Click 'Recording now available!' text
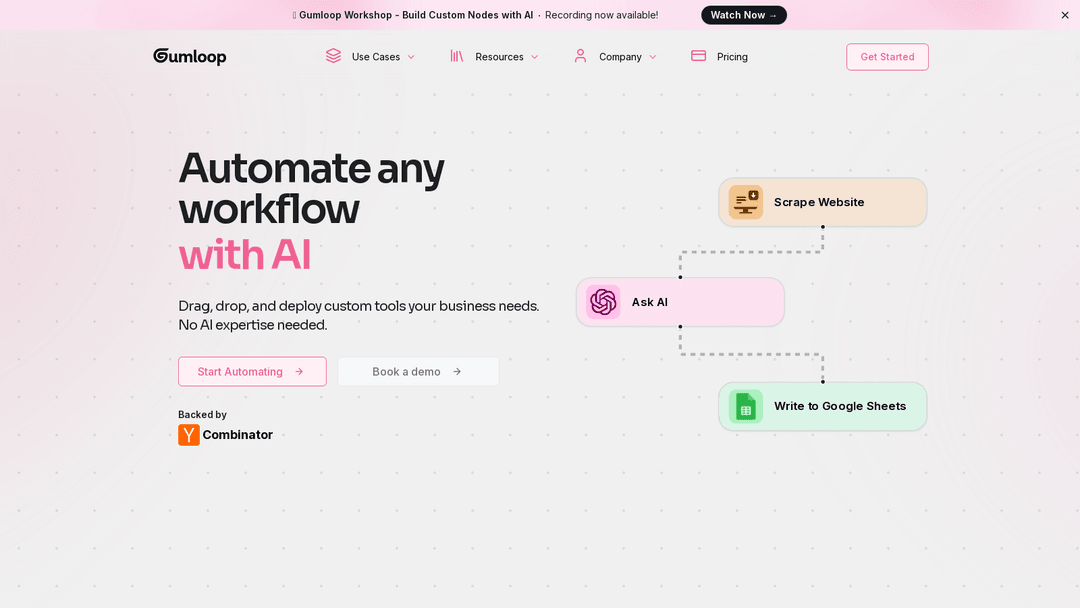The width and height of the screenshot is (1080, 608). pos(601,15)
